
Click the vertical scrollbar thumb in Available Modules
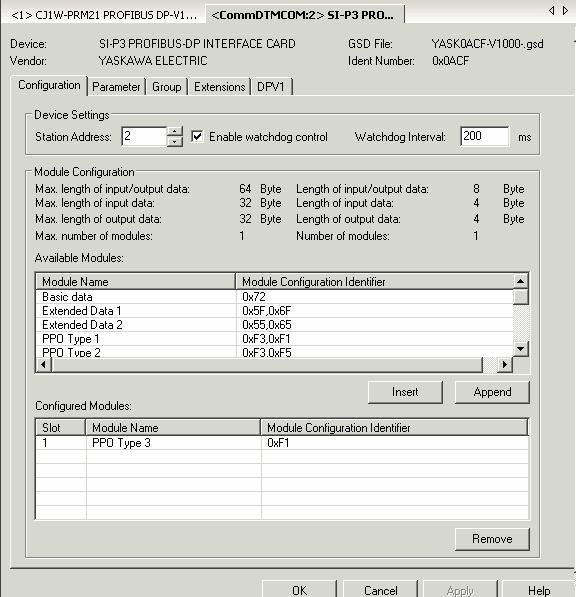pyautogui.click(x=520, y=297)
